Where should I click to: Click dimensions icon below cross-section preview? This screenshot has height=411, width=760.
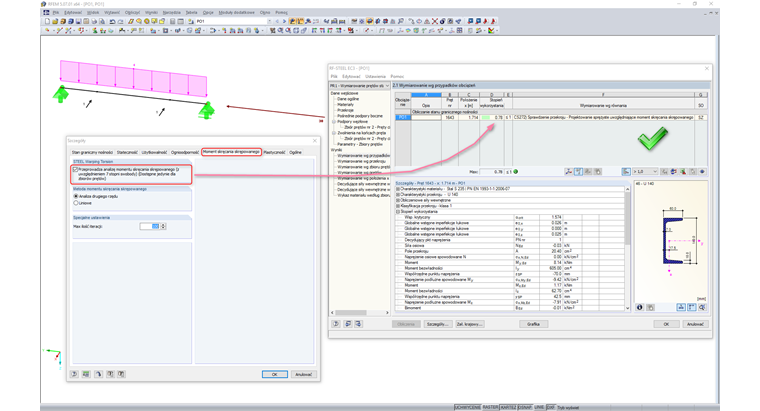[681, 307]
